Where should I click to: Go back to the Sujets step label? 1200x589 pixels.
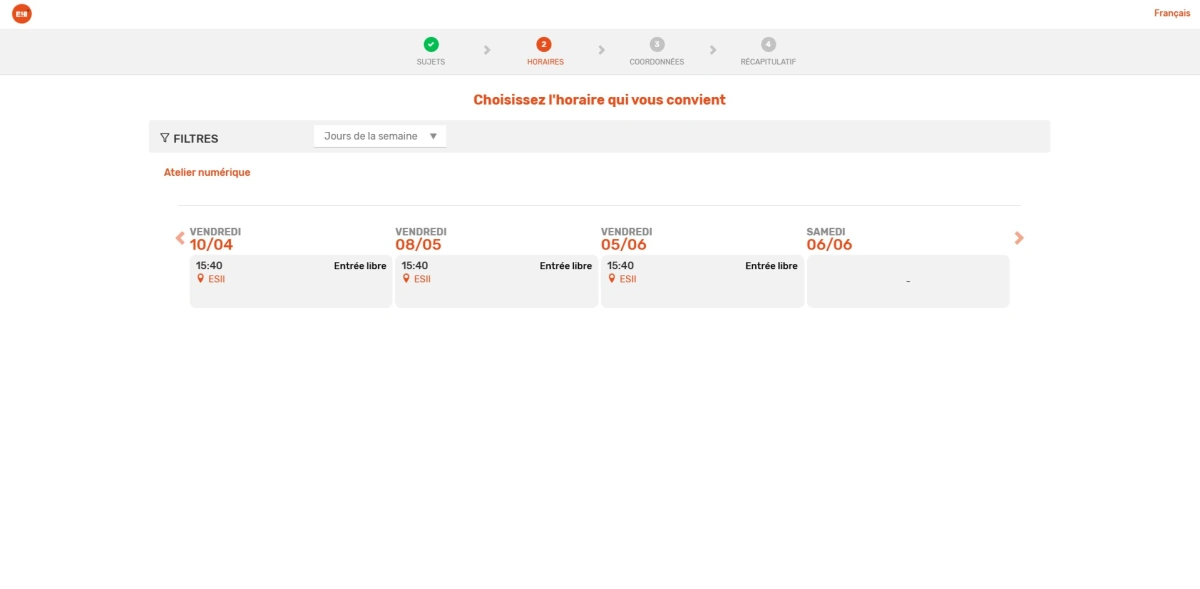pyautogui.click(x=431, y=62)
